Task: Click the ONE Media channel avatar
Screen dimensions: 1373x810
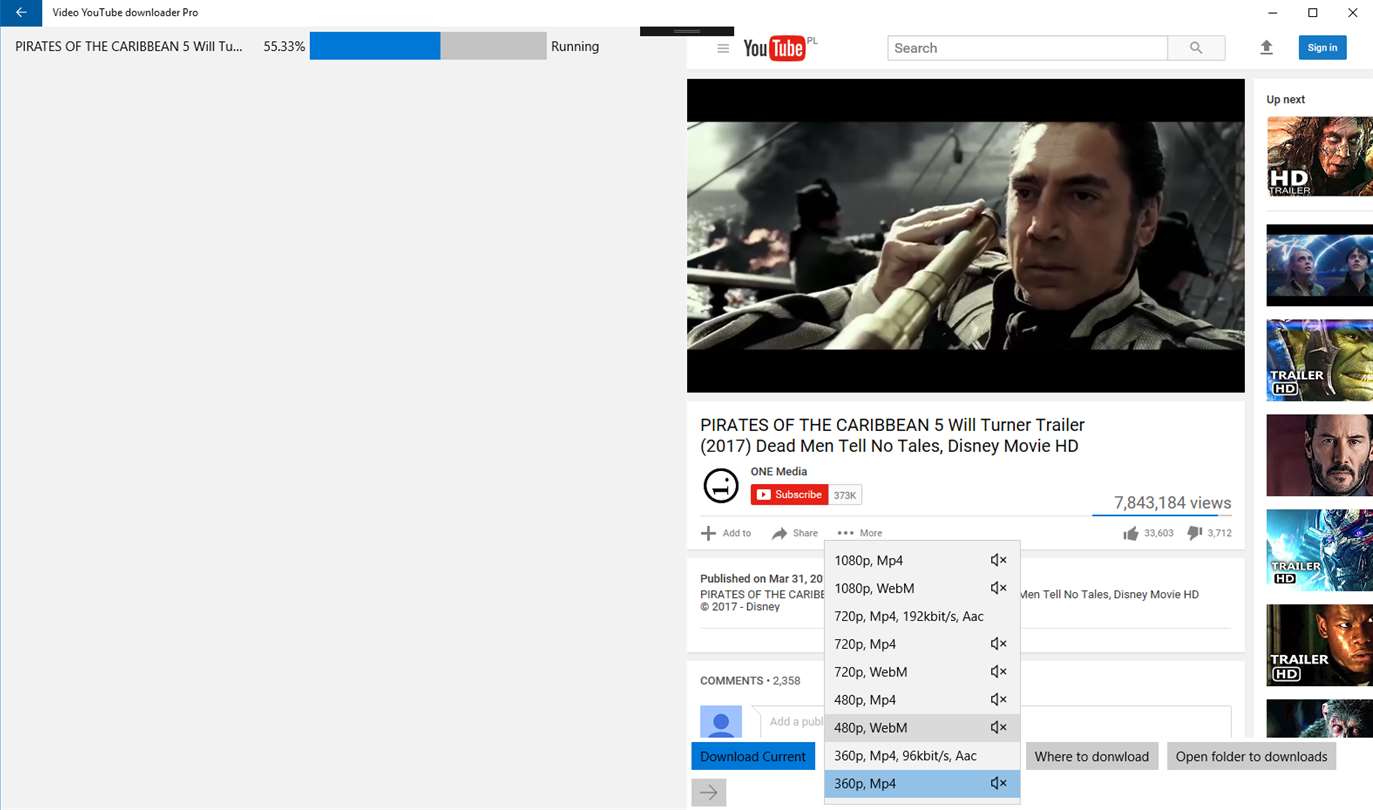Action: pos(720,486)
